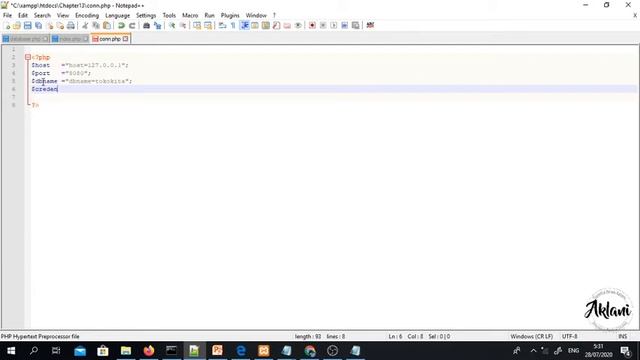
Task: Click the Stop macro recording icon
Action: (x=323, y=26)
